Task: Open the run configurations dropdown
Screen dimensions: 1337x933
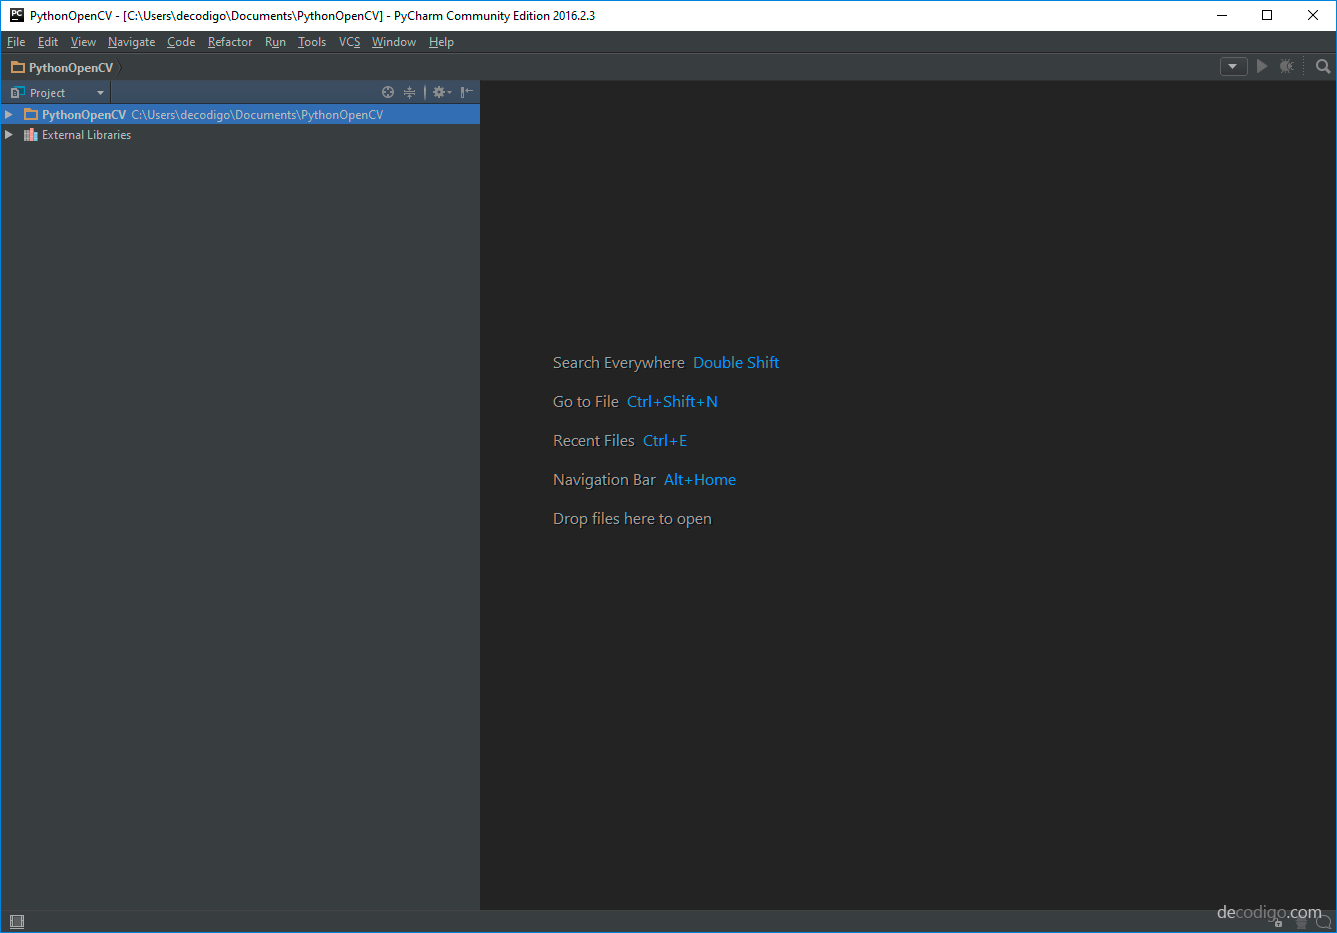Action: [x=1233, y=66]
